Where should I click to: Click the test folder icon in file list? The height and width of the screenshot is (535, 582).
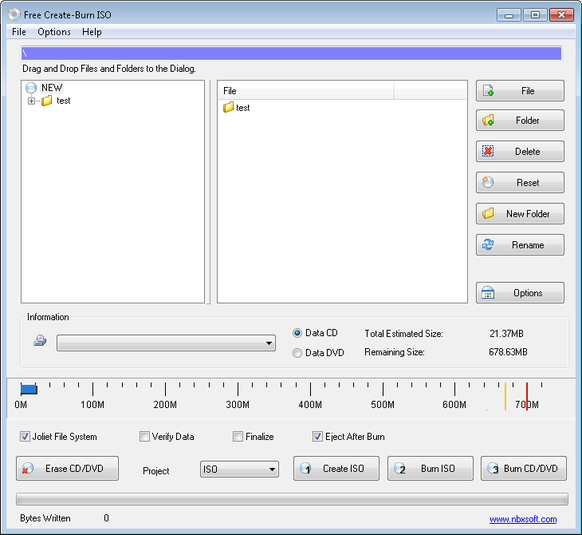click(228, 107)
